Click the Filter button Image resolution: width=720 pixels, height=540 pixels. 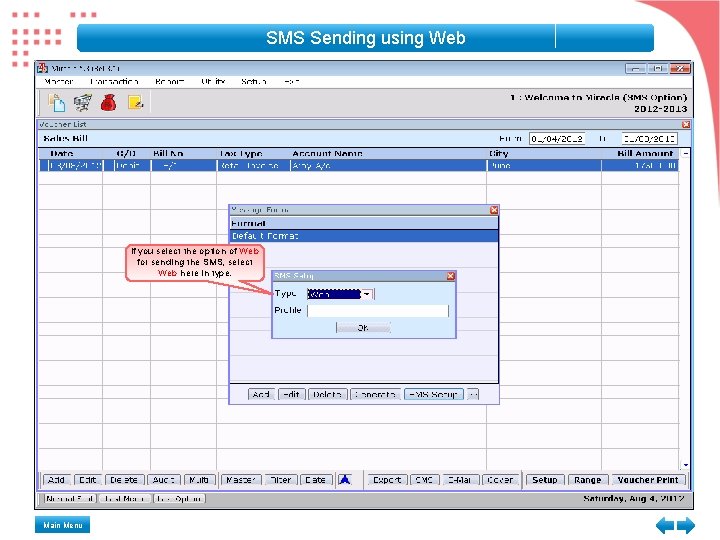(x=281, y=480)
